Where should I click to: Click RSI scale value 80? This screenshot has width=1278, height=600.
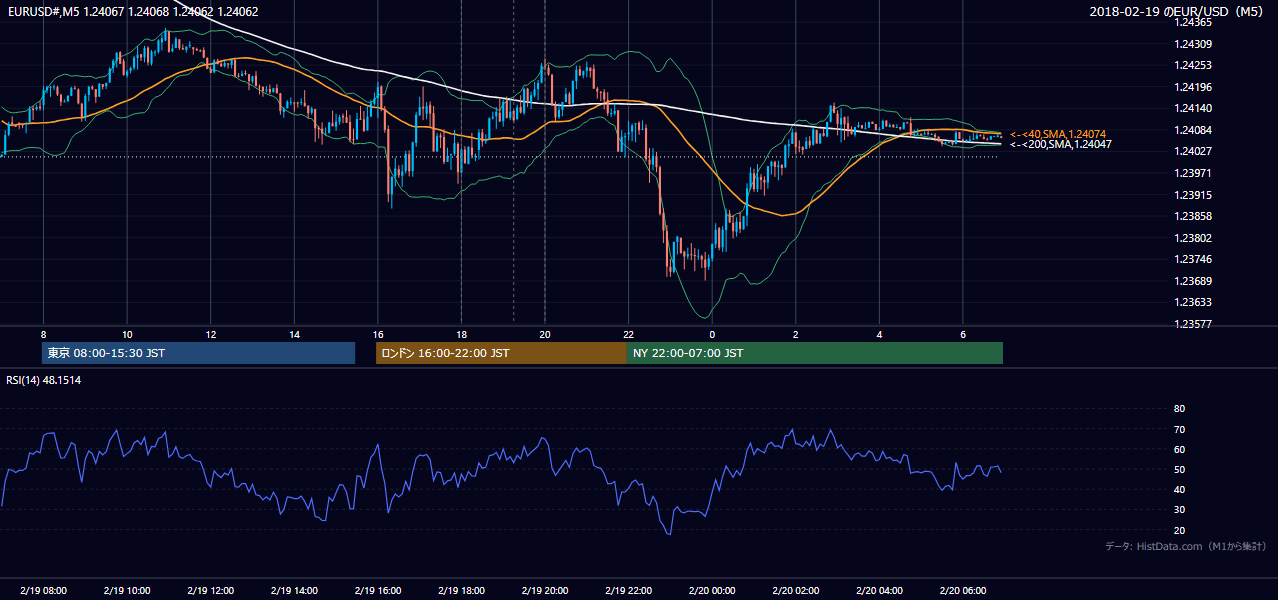[x=1179, y=409]
